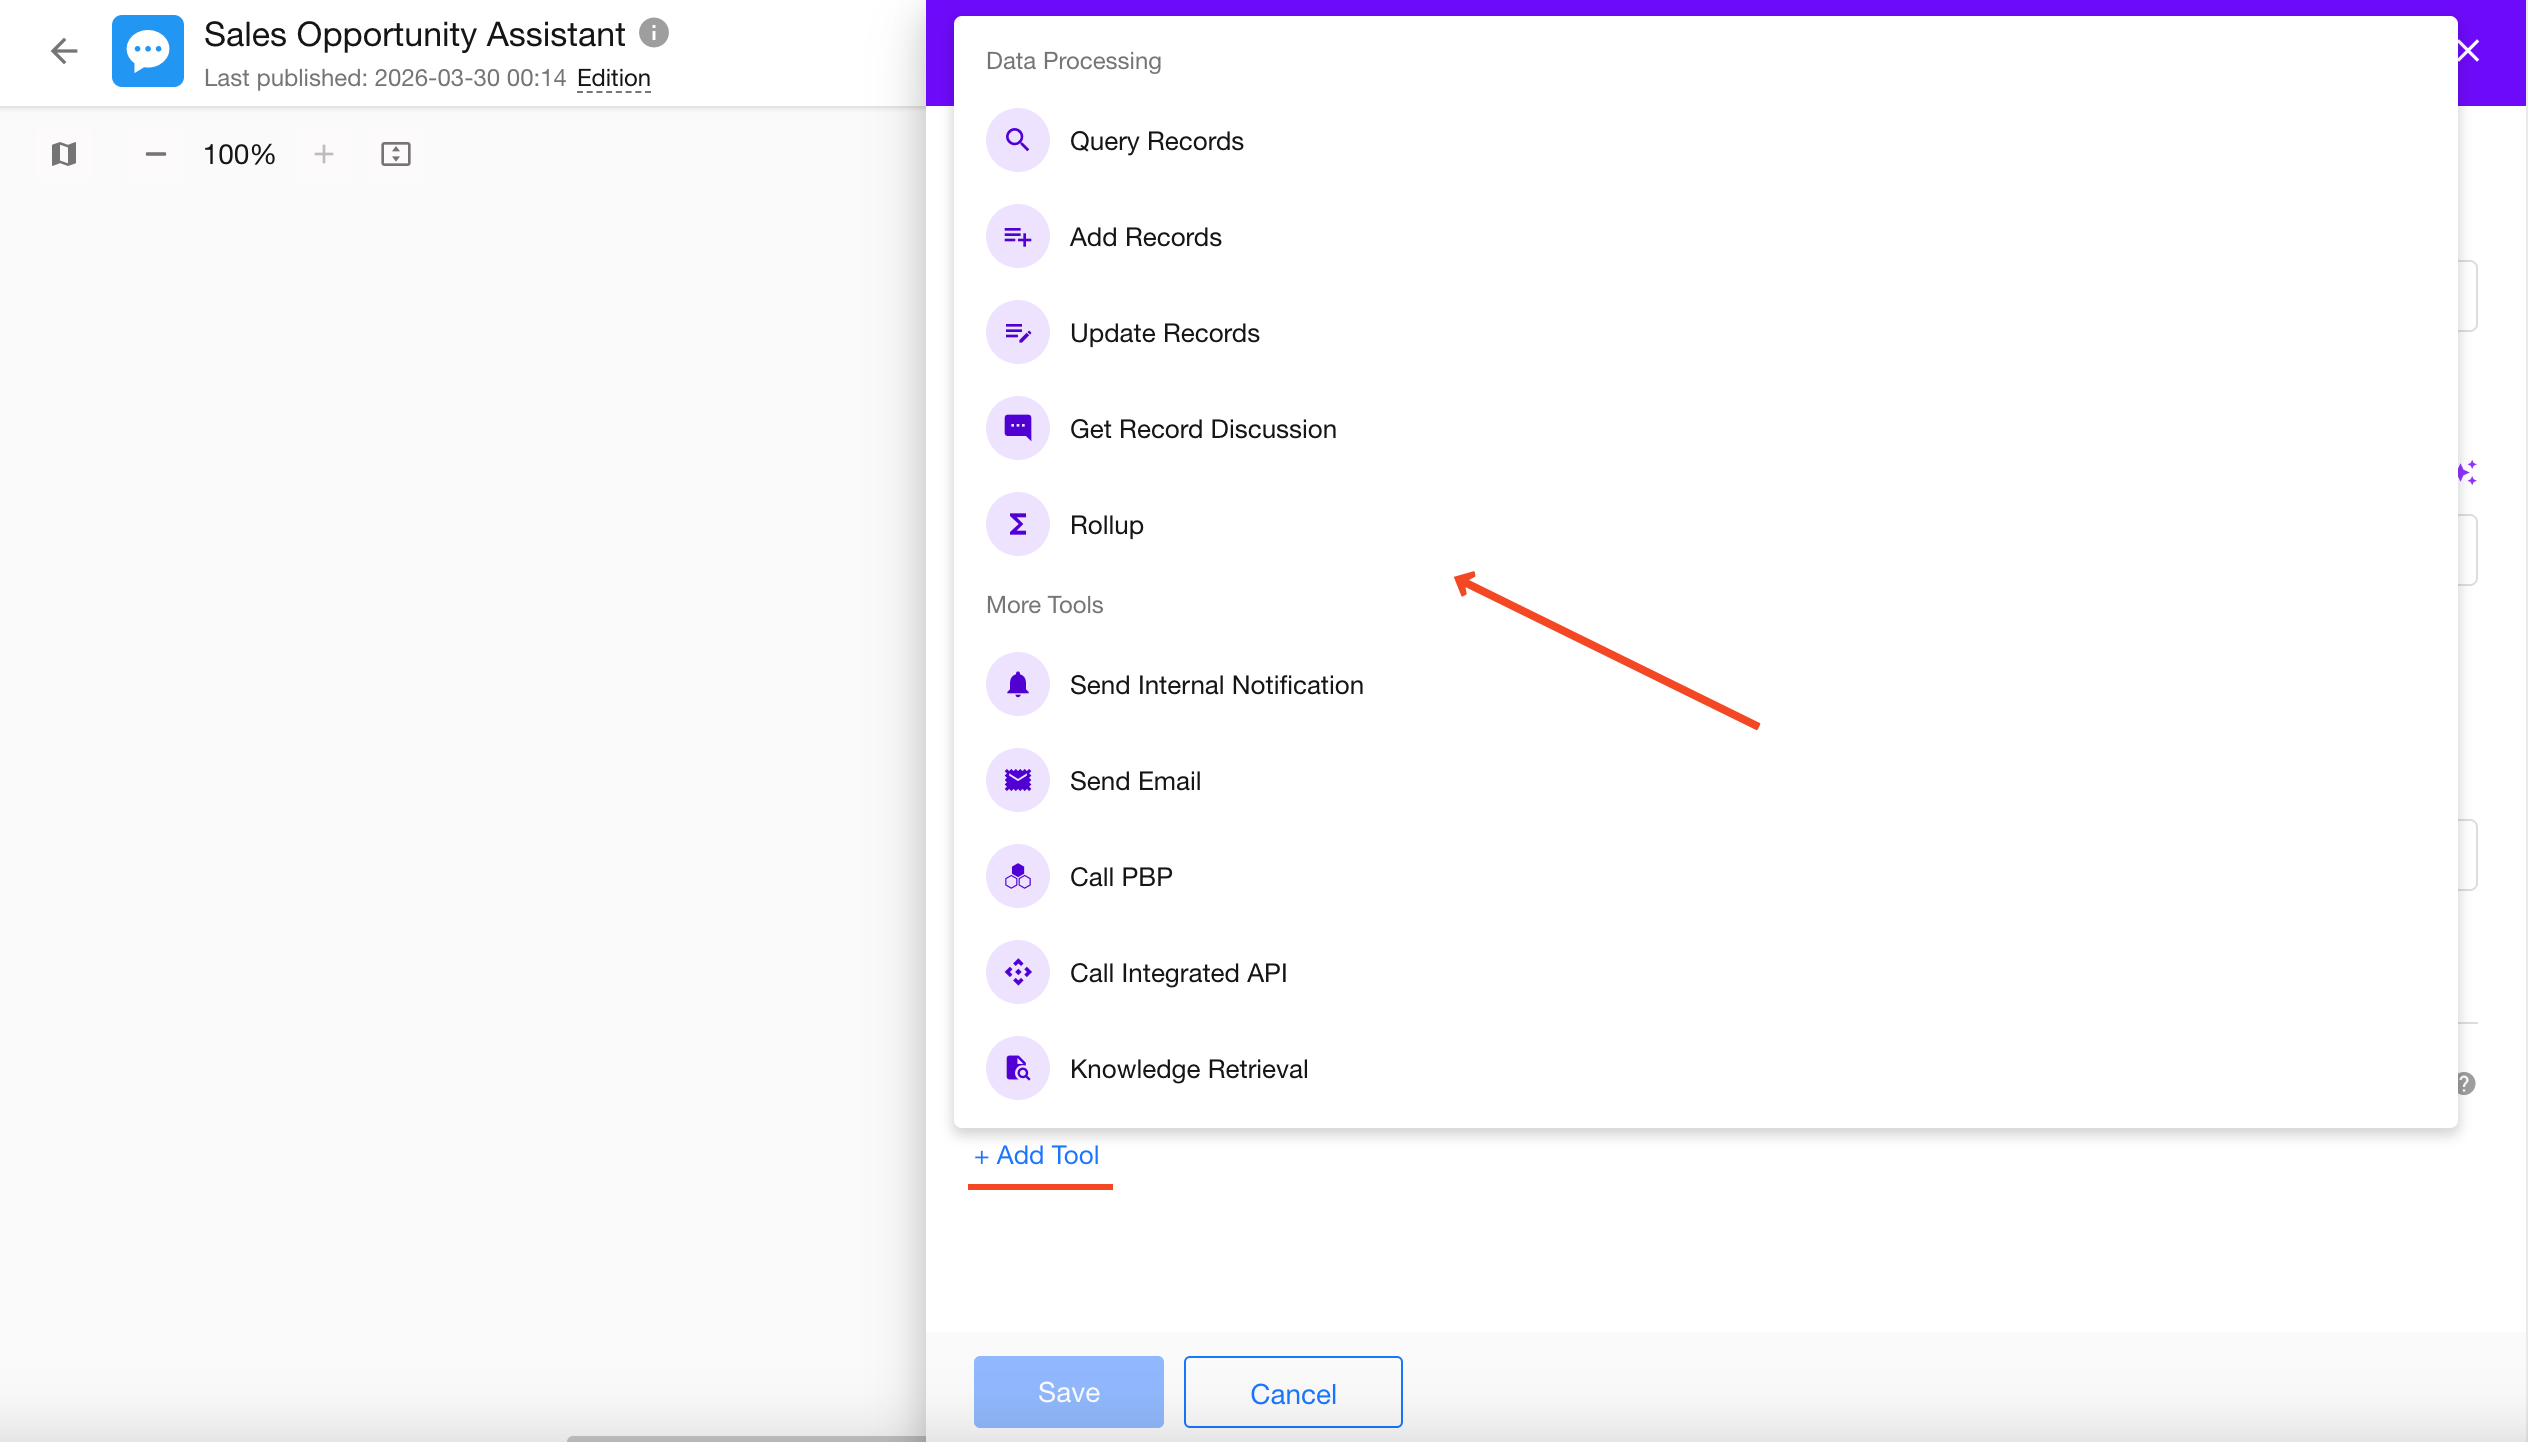2528x1442 pixels.
Task: Choose Add Records tool
Action: (x=1705, y=236)
